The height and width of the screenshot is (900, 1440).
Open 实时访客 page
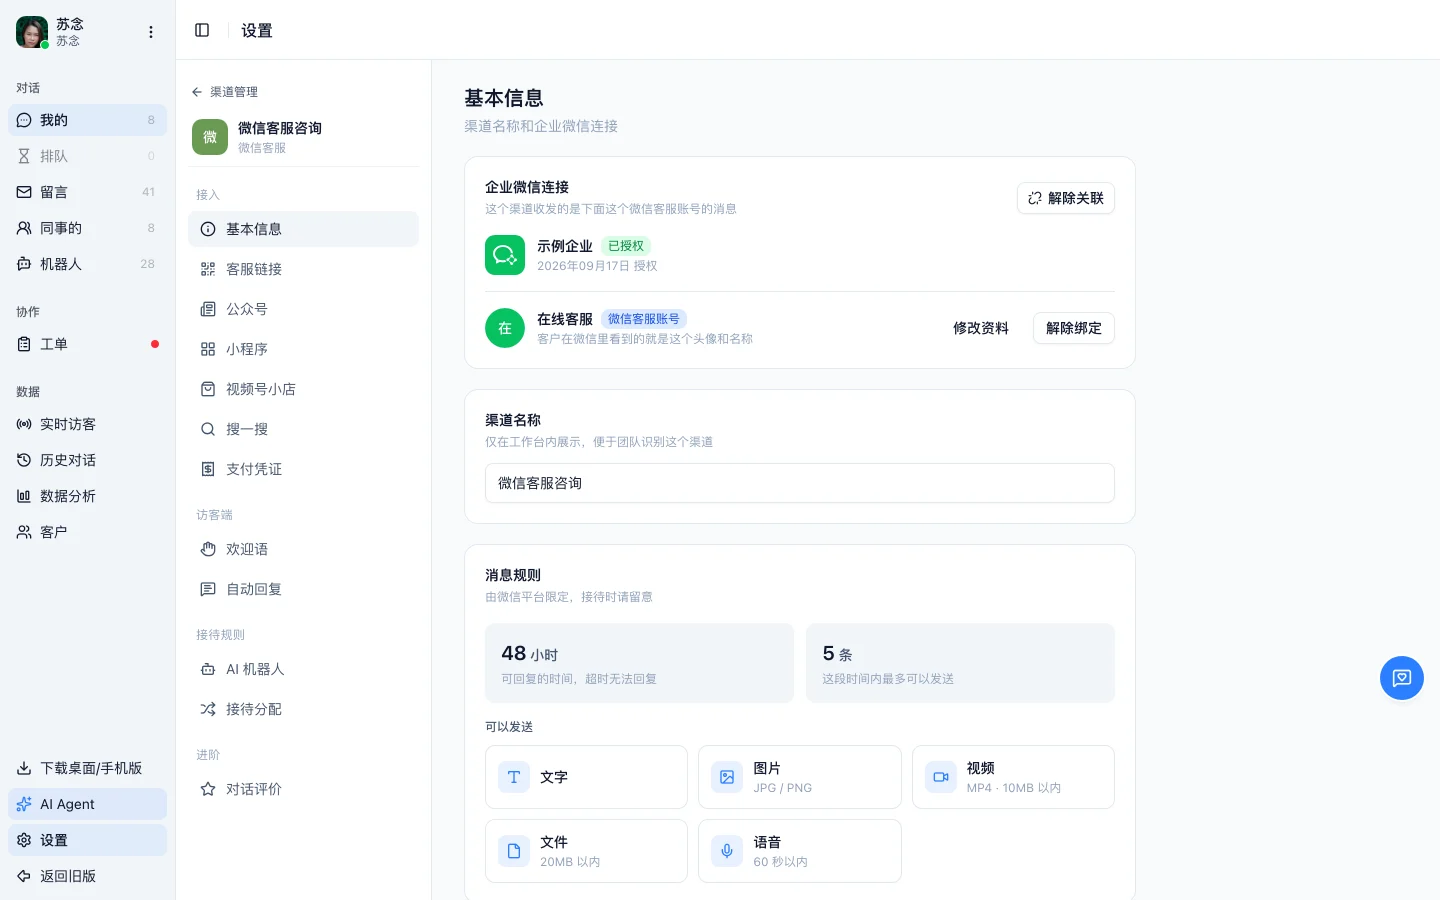[87, 424]
